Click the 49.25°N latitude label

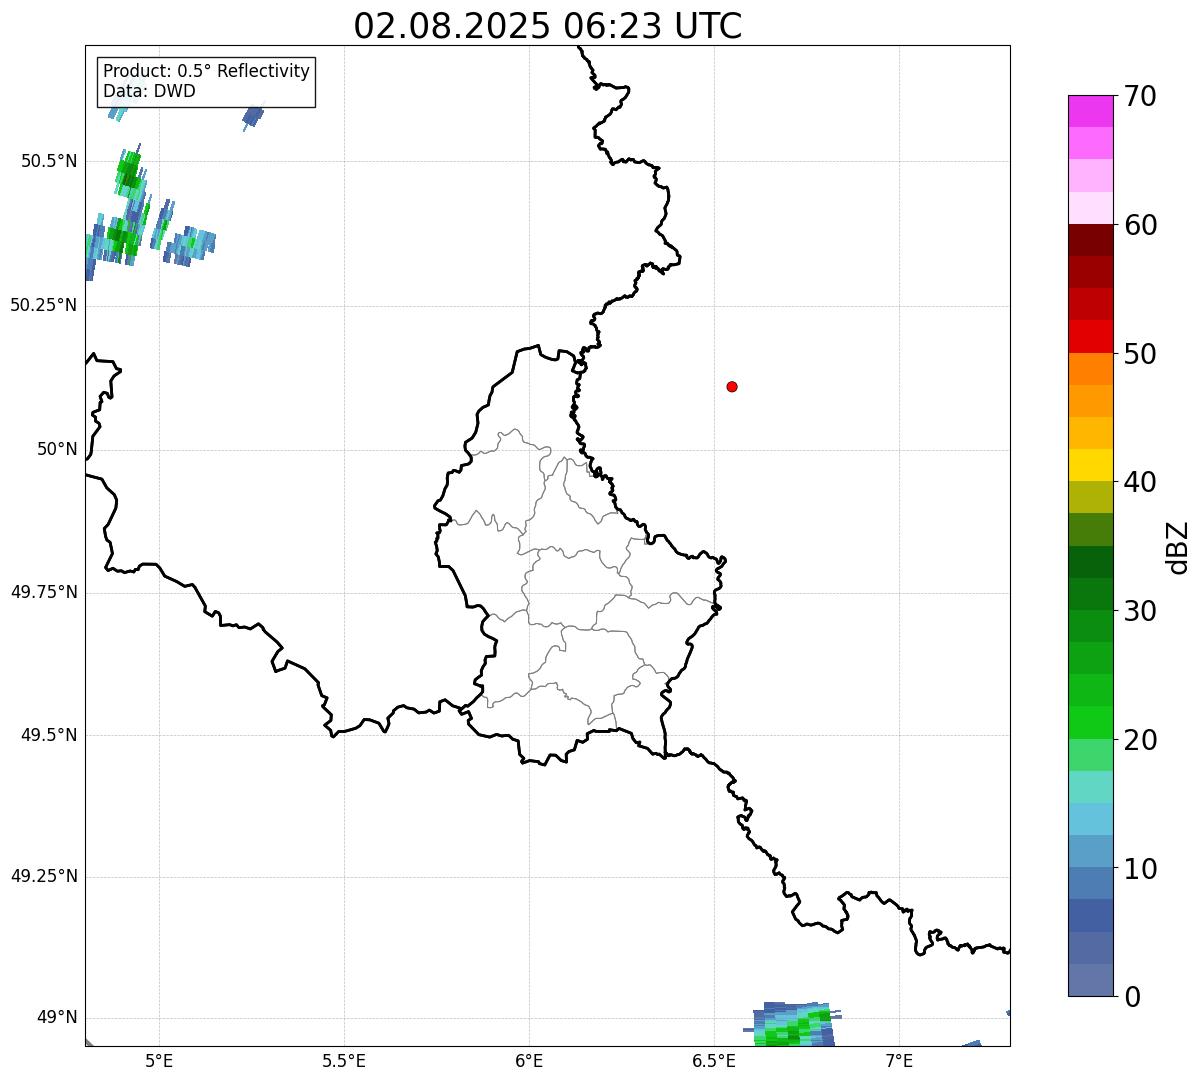click(44, 876)
